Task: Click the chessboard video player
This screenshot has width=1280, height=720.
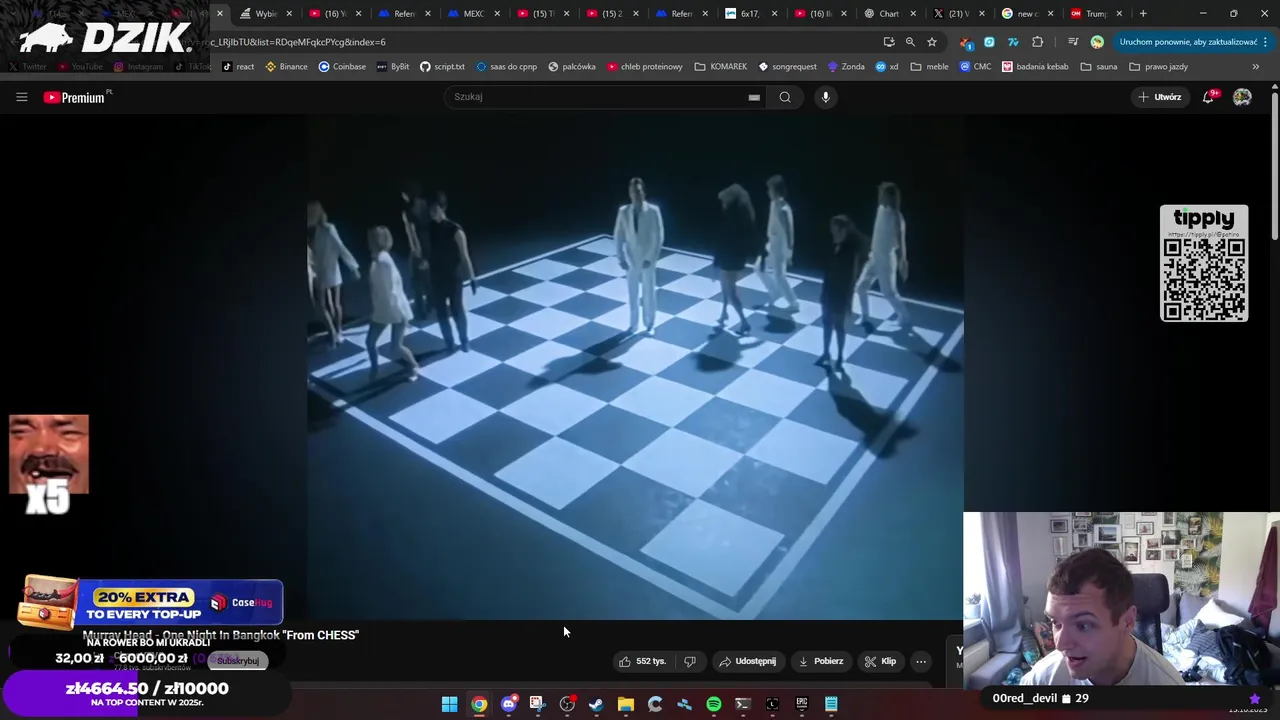Action: pyautogui.click(x=635, y=367)
